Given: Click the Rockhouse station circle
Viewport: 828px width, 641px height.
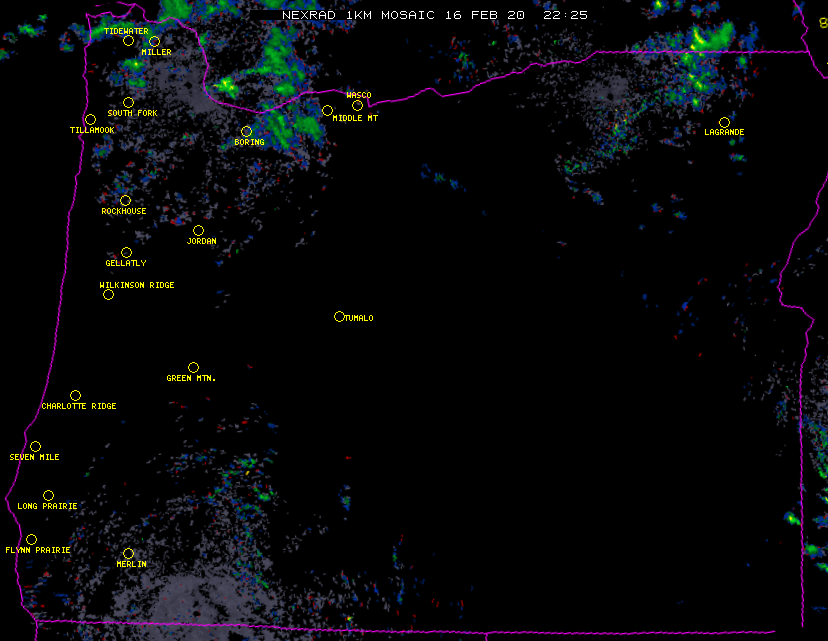Looking at the screenshot, I should [125, 200].
